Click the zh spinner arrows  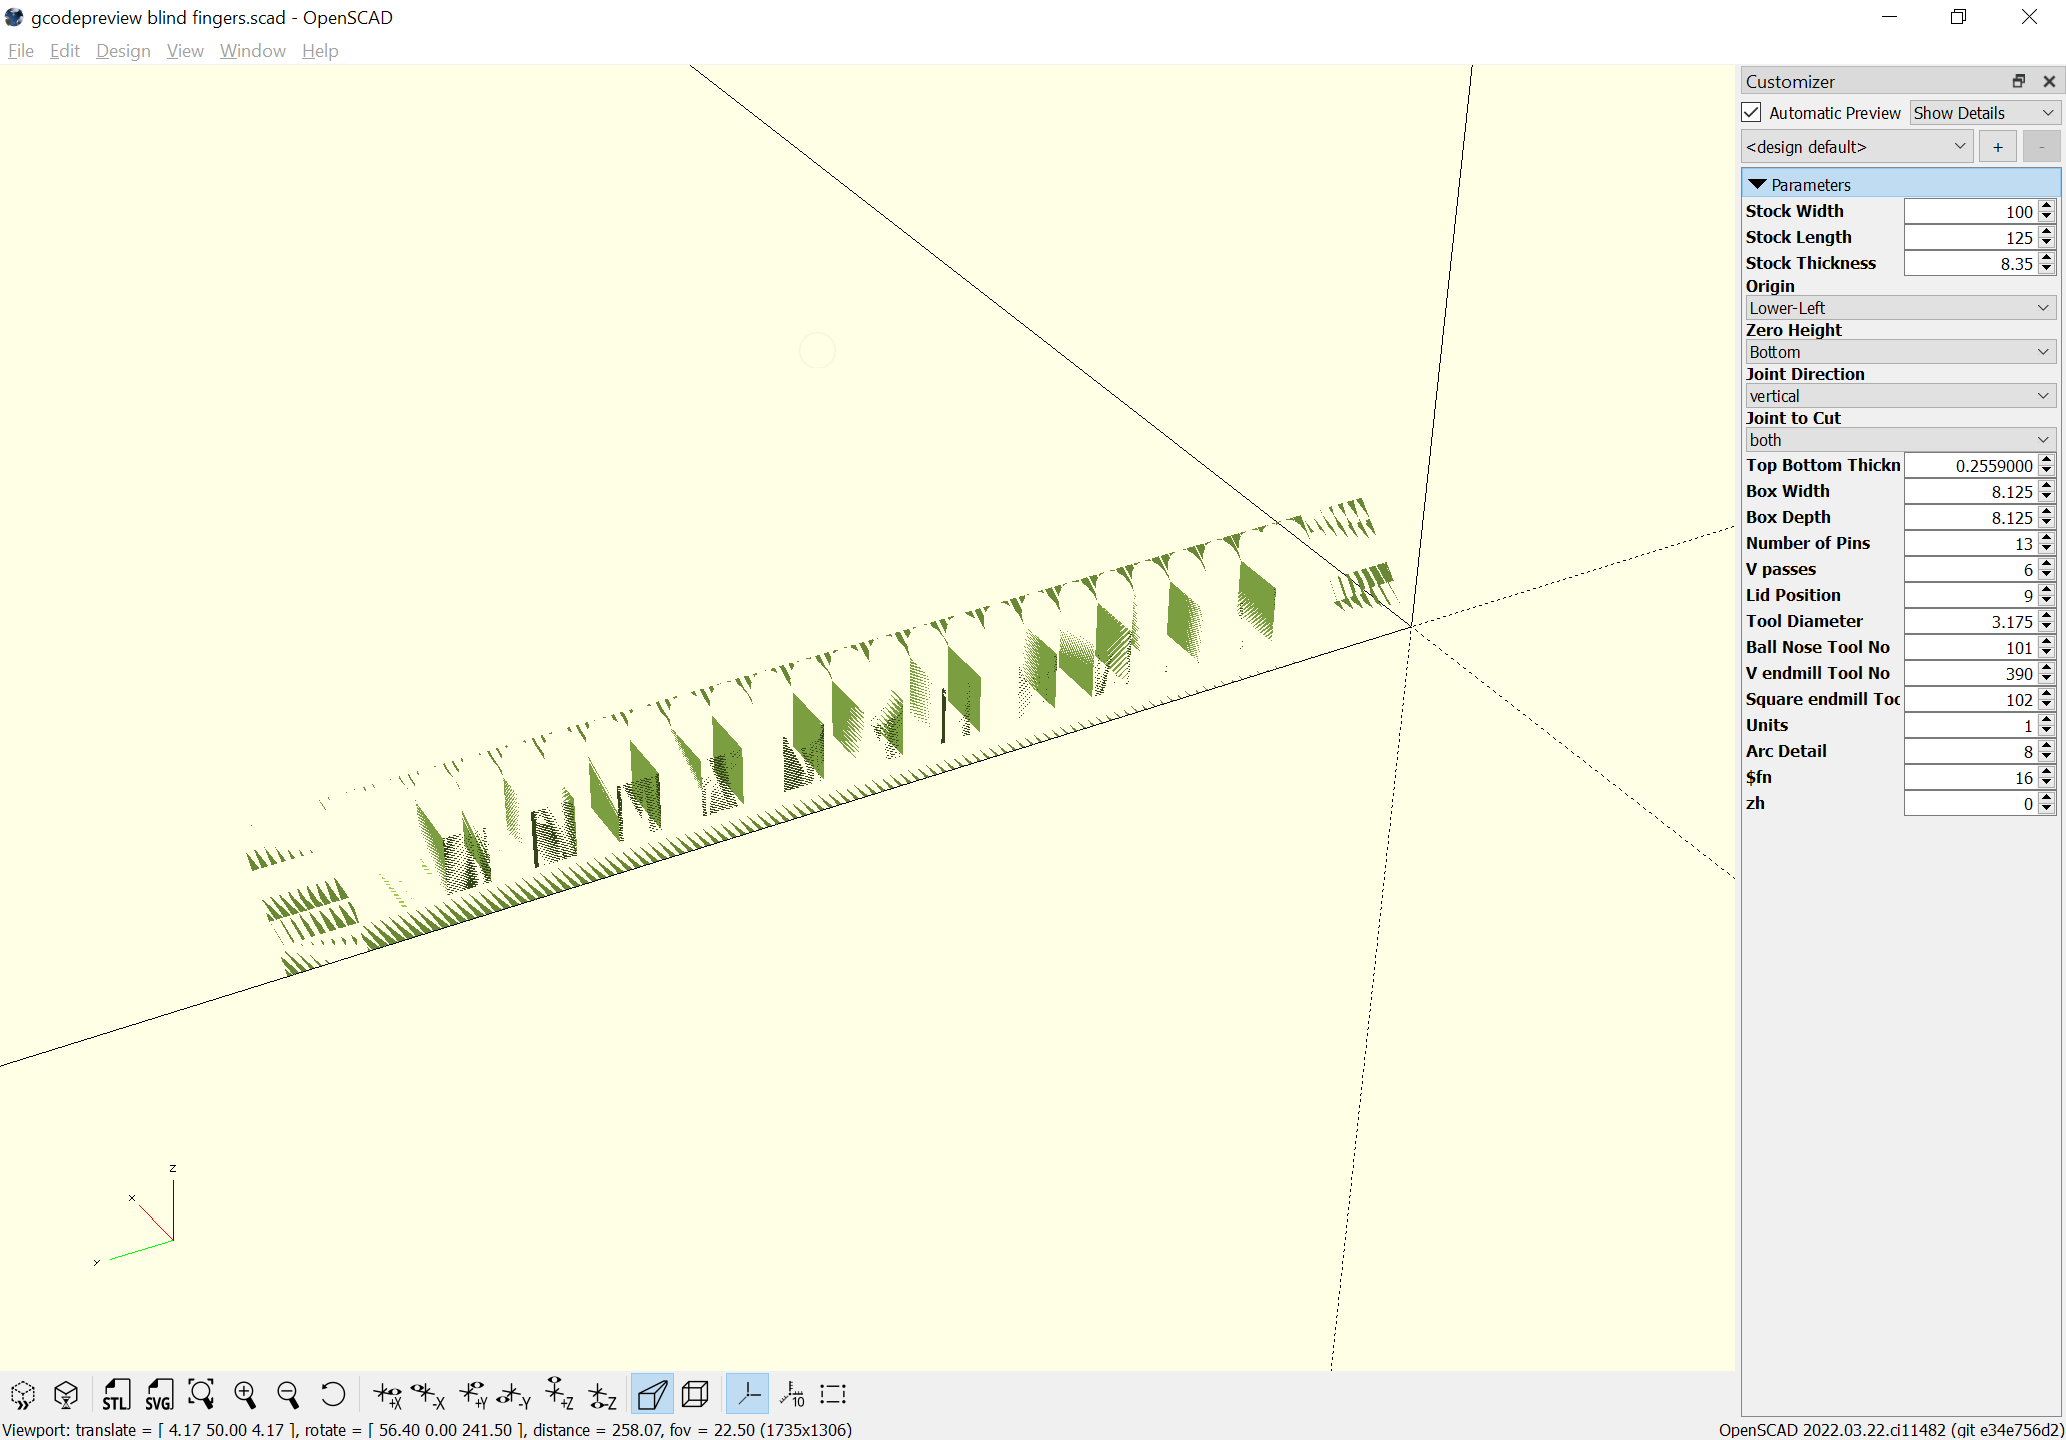point(2047,803)
